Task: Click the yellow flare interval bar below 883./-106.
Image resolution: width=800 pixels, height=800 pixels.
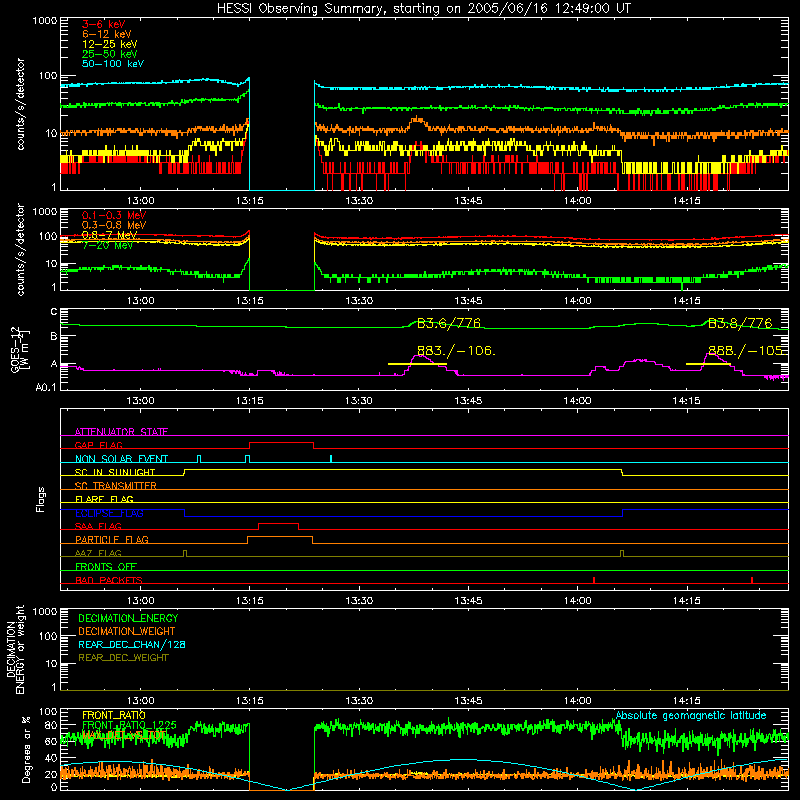Action: [417, 364]
